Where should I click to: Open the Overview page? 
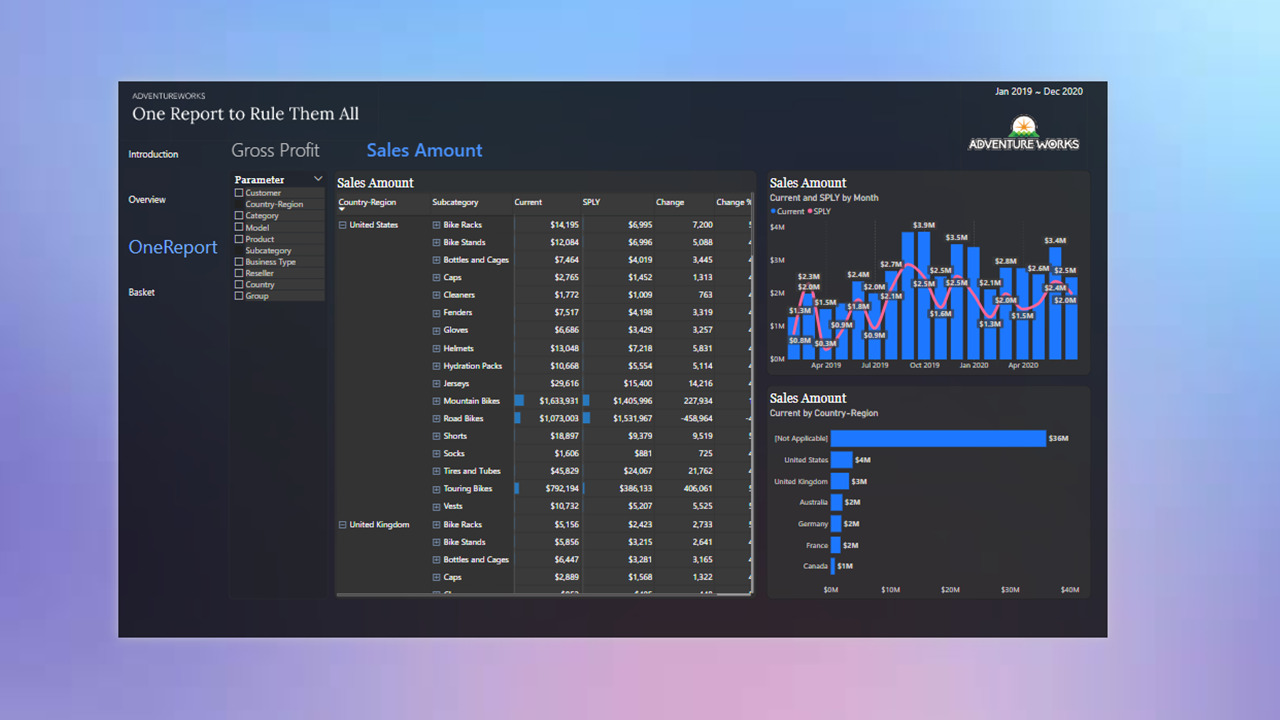(147, 200)
